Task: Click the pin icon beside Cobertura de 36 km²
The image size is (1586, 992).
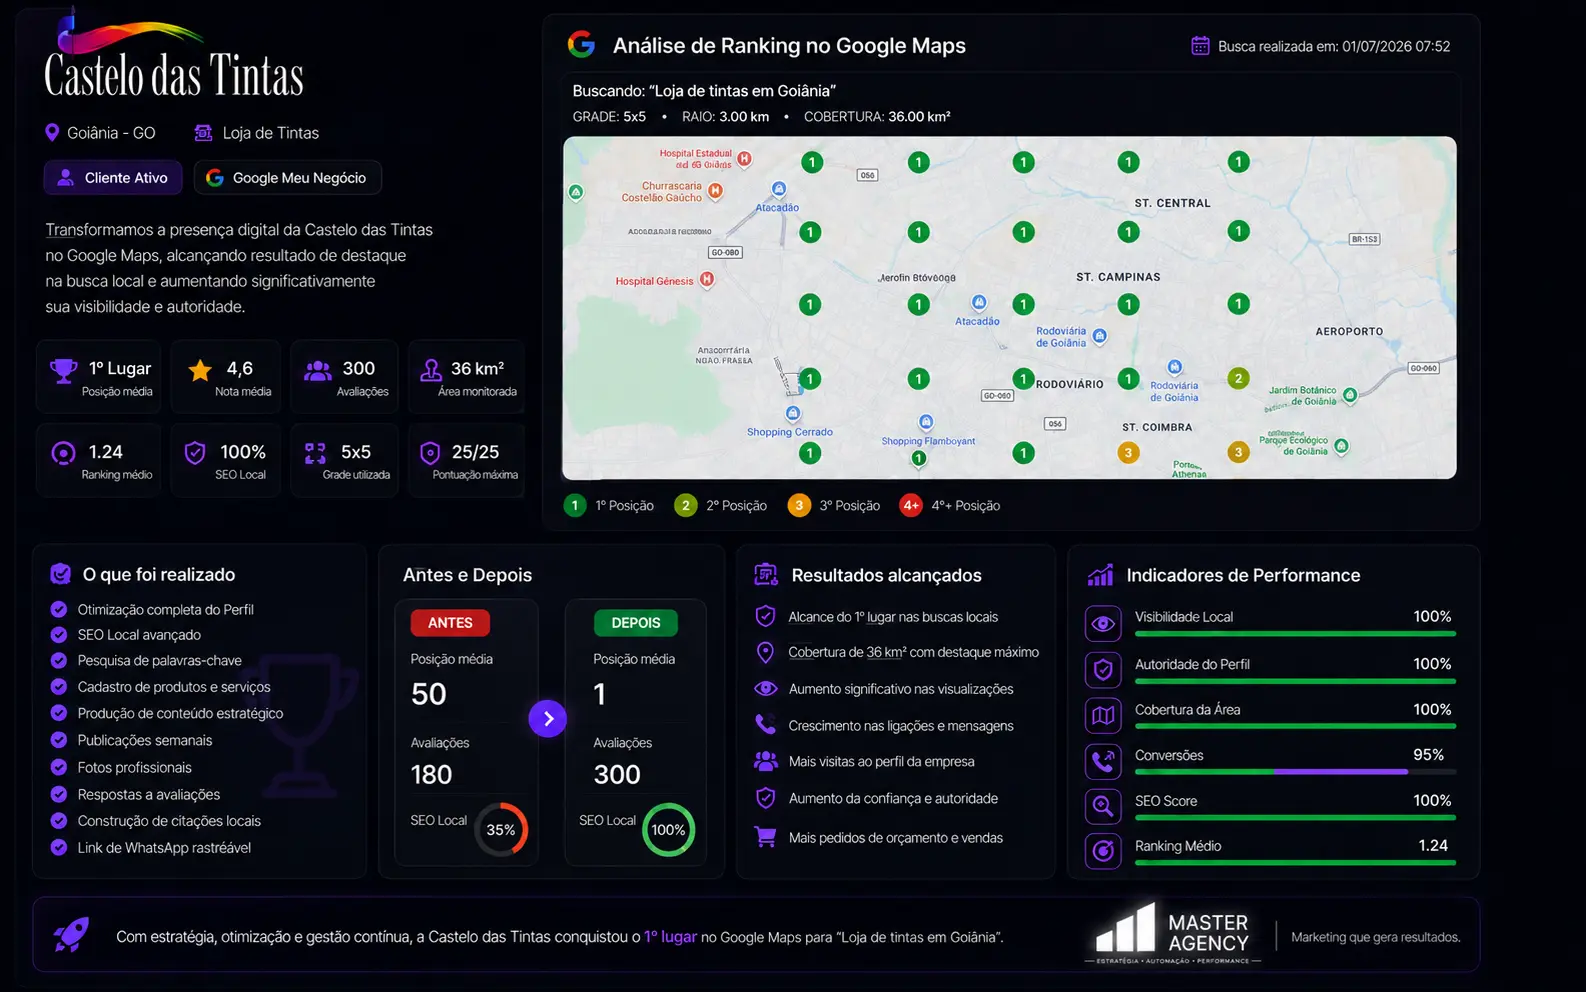Action: 765,652
